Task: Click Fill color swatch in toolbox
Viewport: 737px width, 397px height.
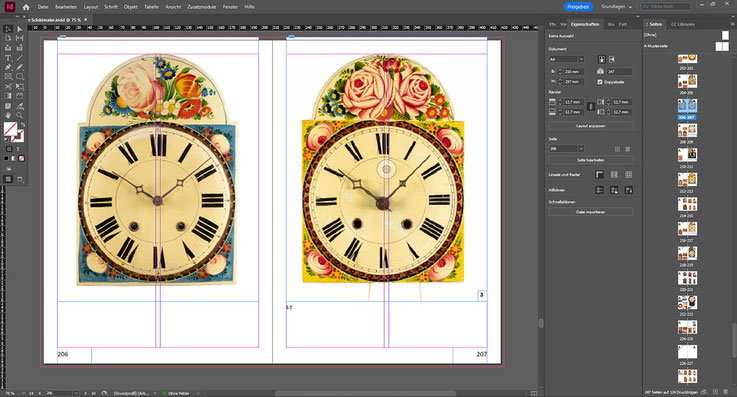Action: [9, 128]
